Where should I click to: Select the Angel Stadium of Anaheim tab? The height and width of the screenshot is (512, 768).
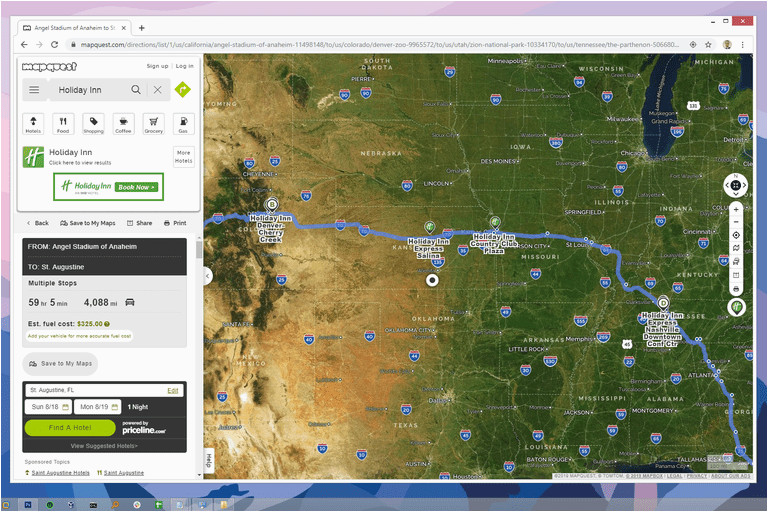tap(74, 28)
